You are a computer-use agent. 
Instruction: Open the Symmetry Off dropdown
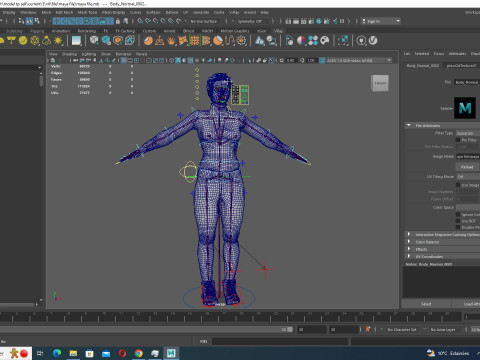pos(252,21)
